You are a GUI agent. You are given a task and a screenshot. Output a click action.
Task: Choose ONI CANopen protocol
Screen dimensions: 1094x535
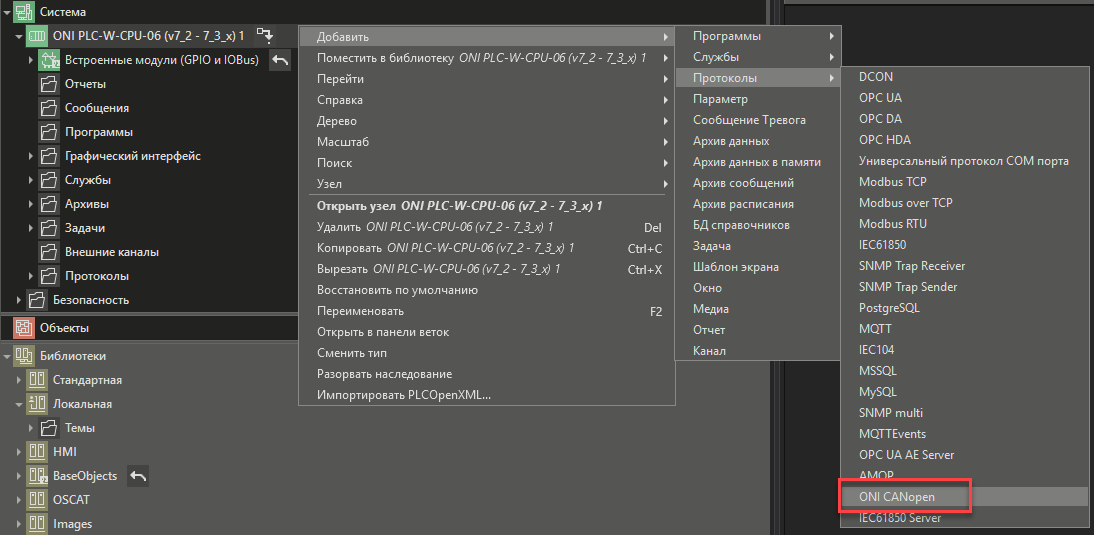(x=965, y=497)
